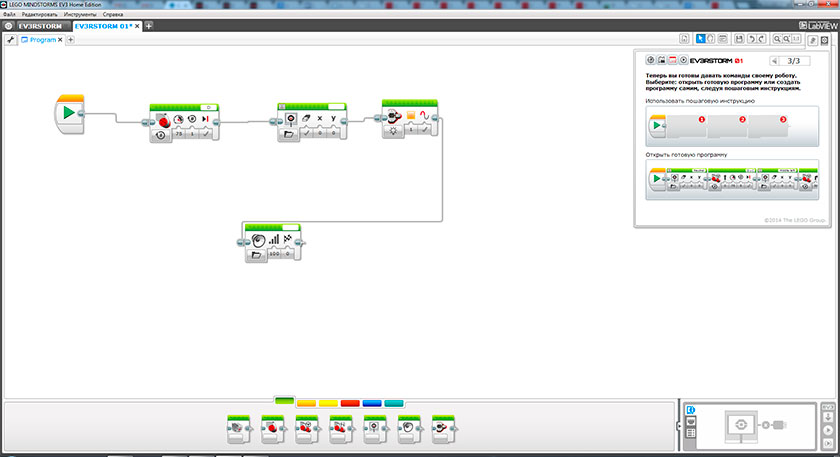Image resolution: width=840 pixels, height=457 pixels.
Task: Open the display block file mode selector
Action: [x=289, y=134]
